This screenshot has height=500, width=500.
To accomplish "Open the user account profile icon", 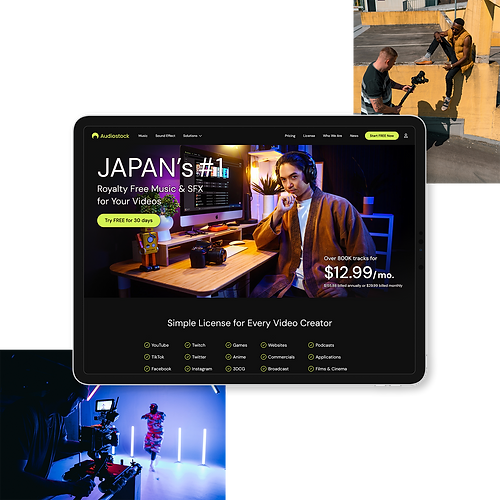I will (406, 136).
